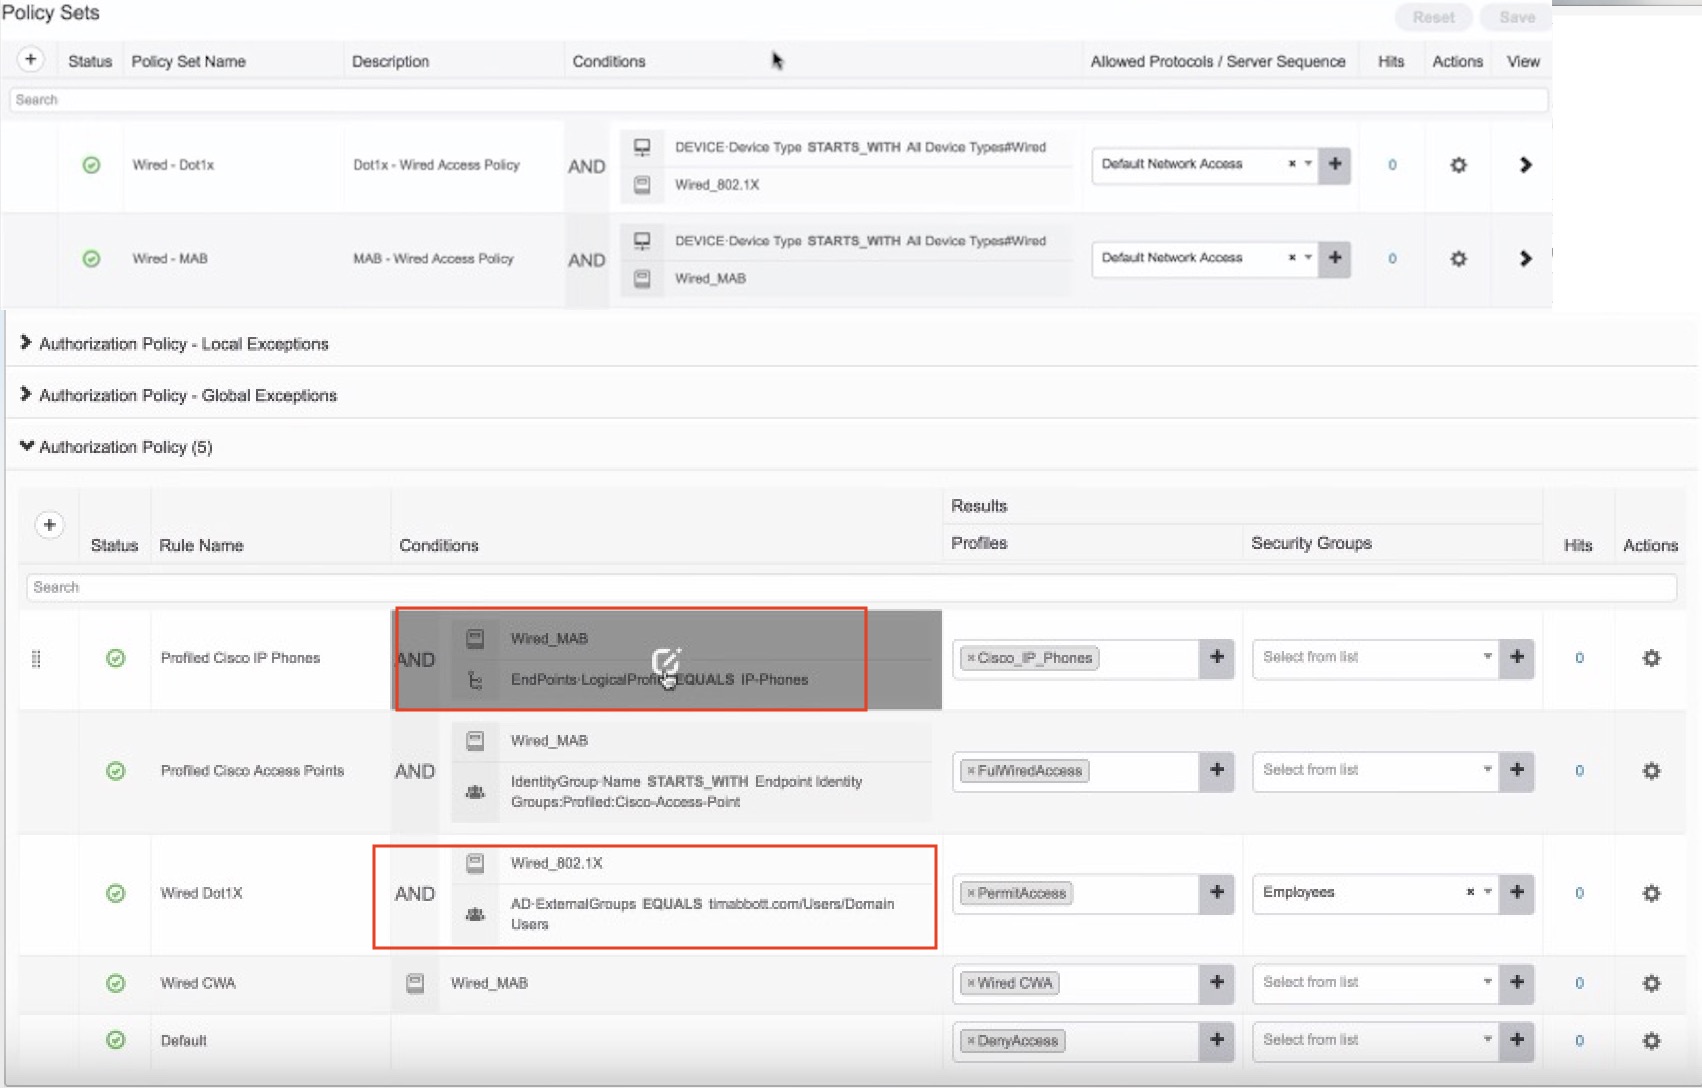This screenshot has height=1088, width=1702.
Task: Add security group for Wired CWA
Action: [1517, 983]
